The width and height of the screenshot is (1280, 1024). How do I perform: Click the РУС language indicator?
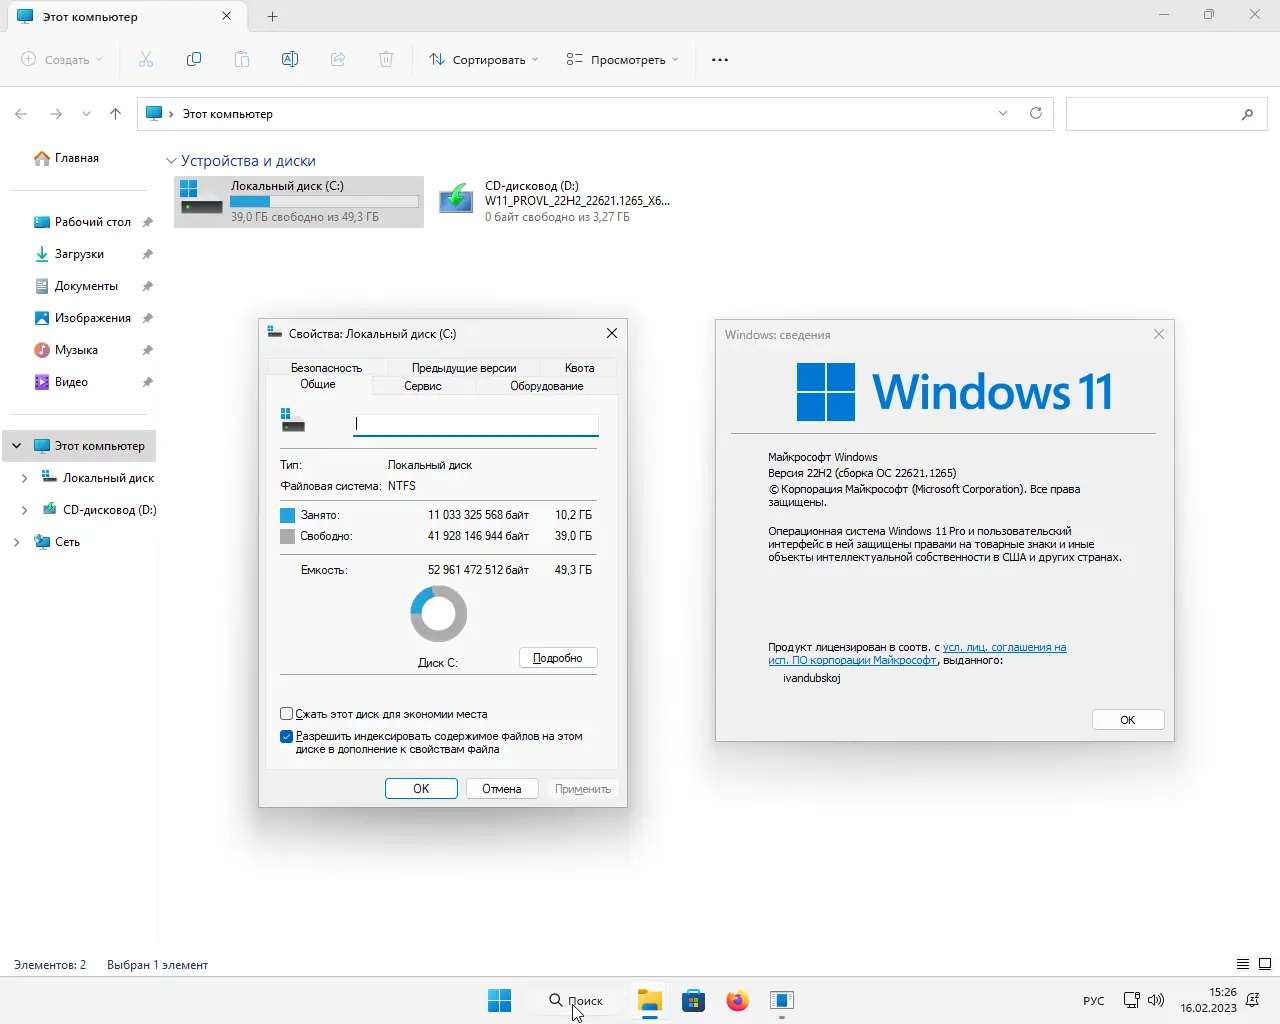click(x=1094, y=1000)
